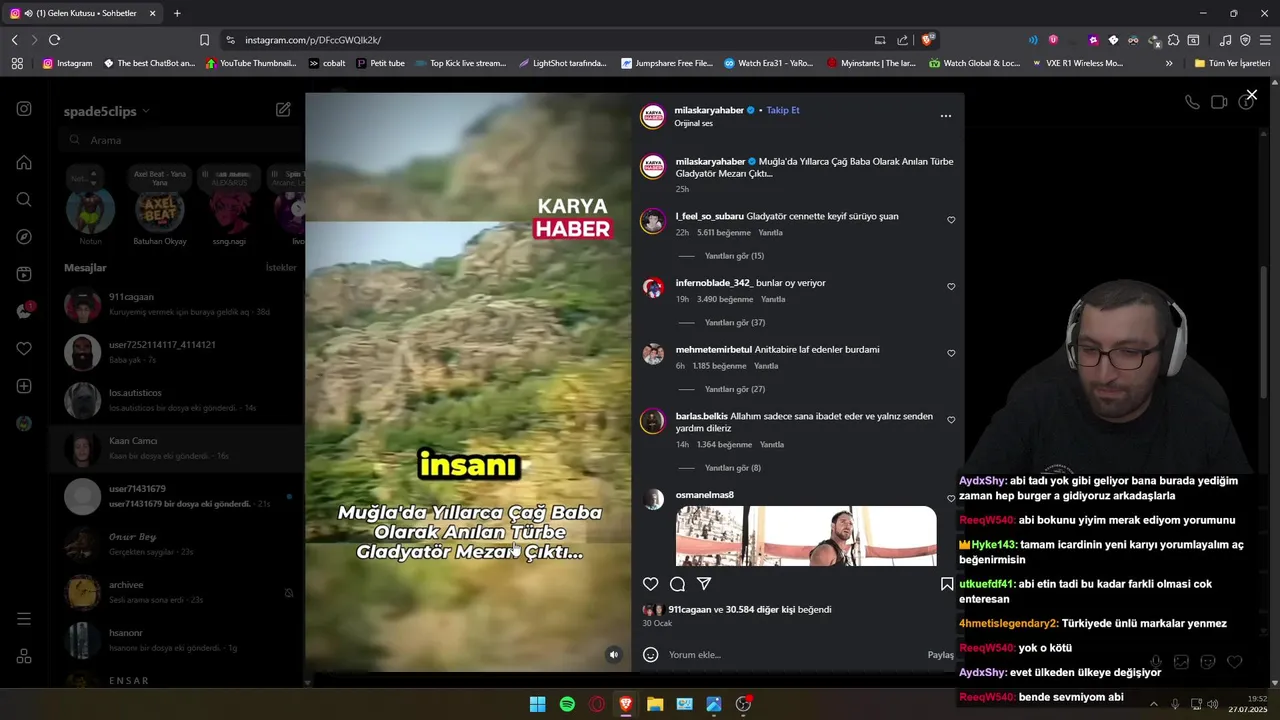Image resolution: width=1280 pixels, height=720 pixels.
Task: Open comment bubble icon under post
Action: (677, 584)
